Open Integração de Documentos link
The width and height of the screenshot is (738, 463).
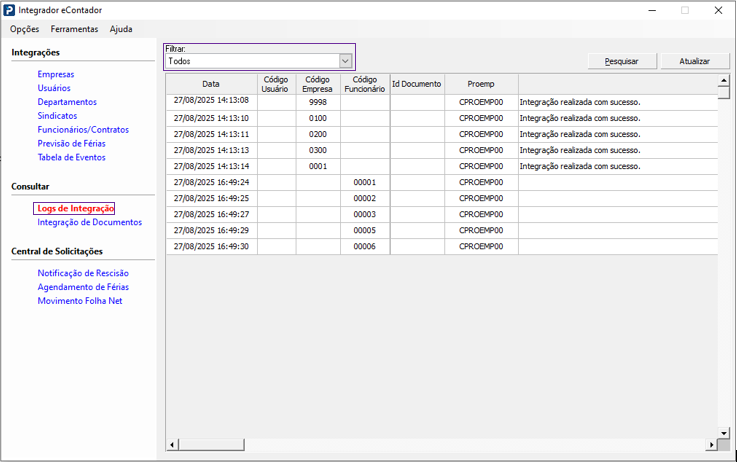tap(89, 222)
